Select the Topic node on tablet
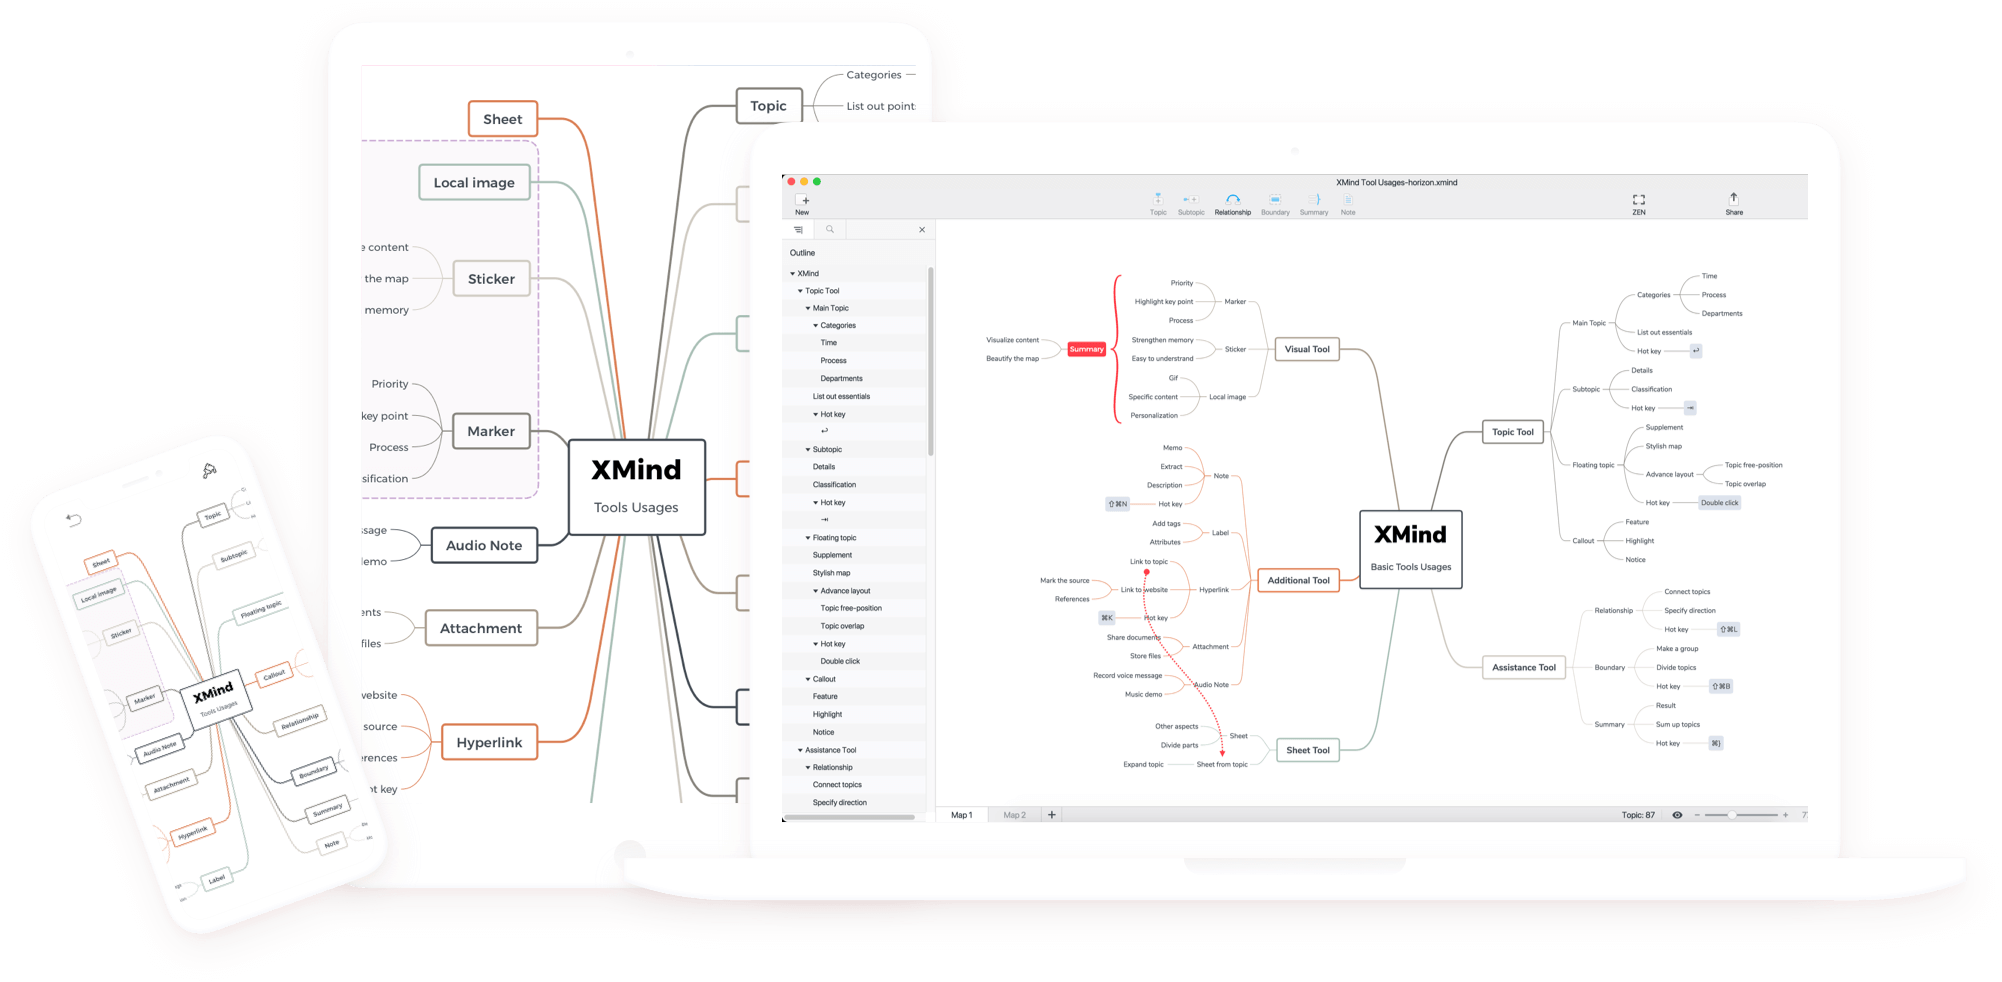Screen dimensions: 2002x982 (769, 106)
